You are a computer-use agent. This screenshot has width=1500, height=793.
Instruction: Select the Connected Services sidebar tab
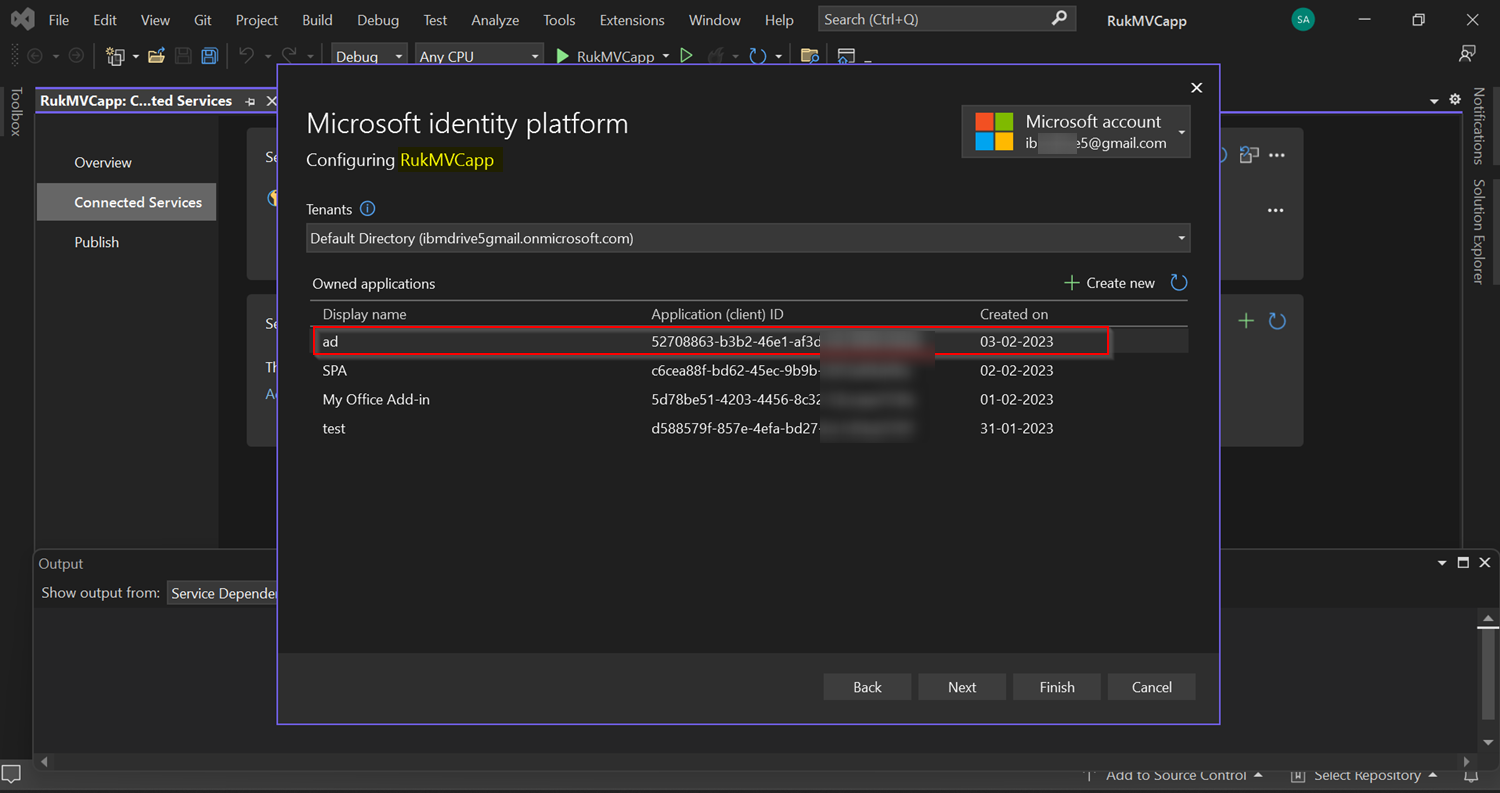click(x=127, y=202)
